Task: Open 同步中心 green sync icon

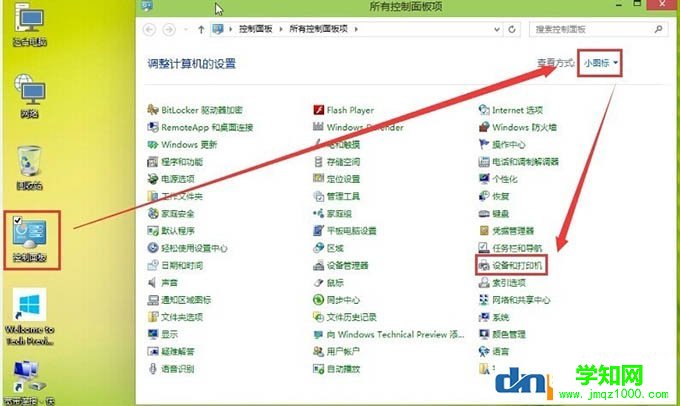Action: point(318,300)
